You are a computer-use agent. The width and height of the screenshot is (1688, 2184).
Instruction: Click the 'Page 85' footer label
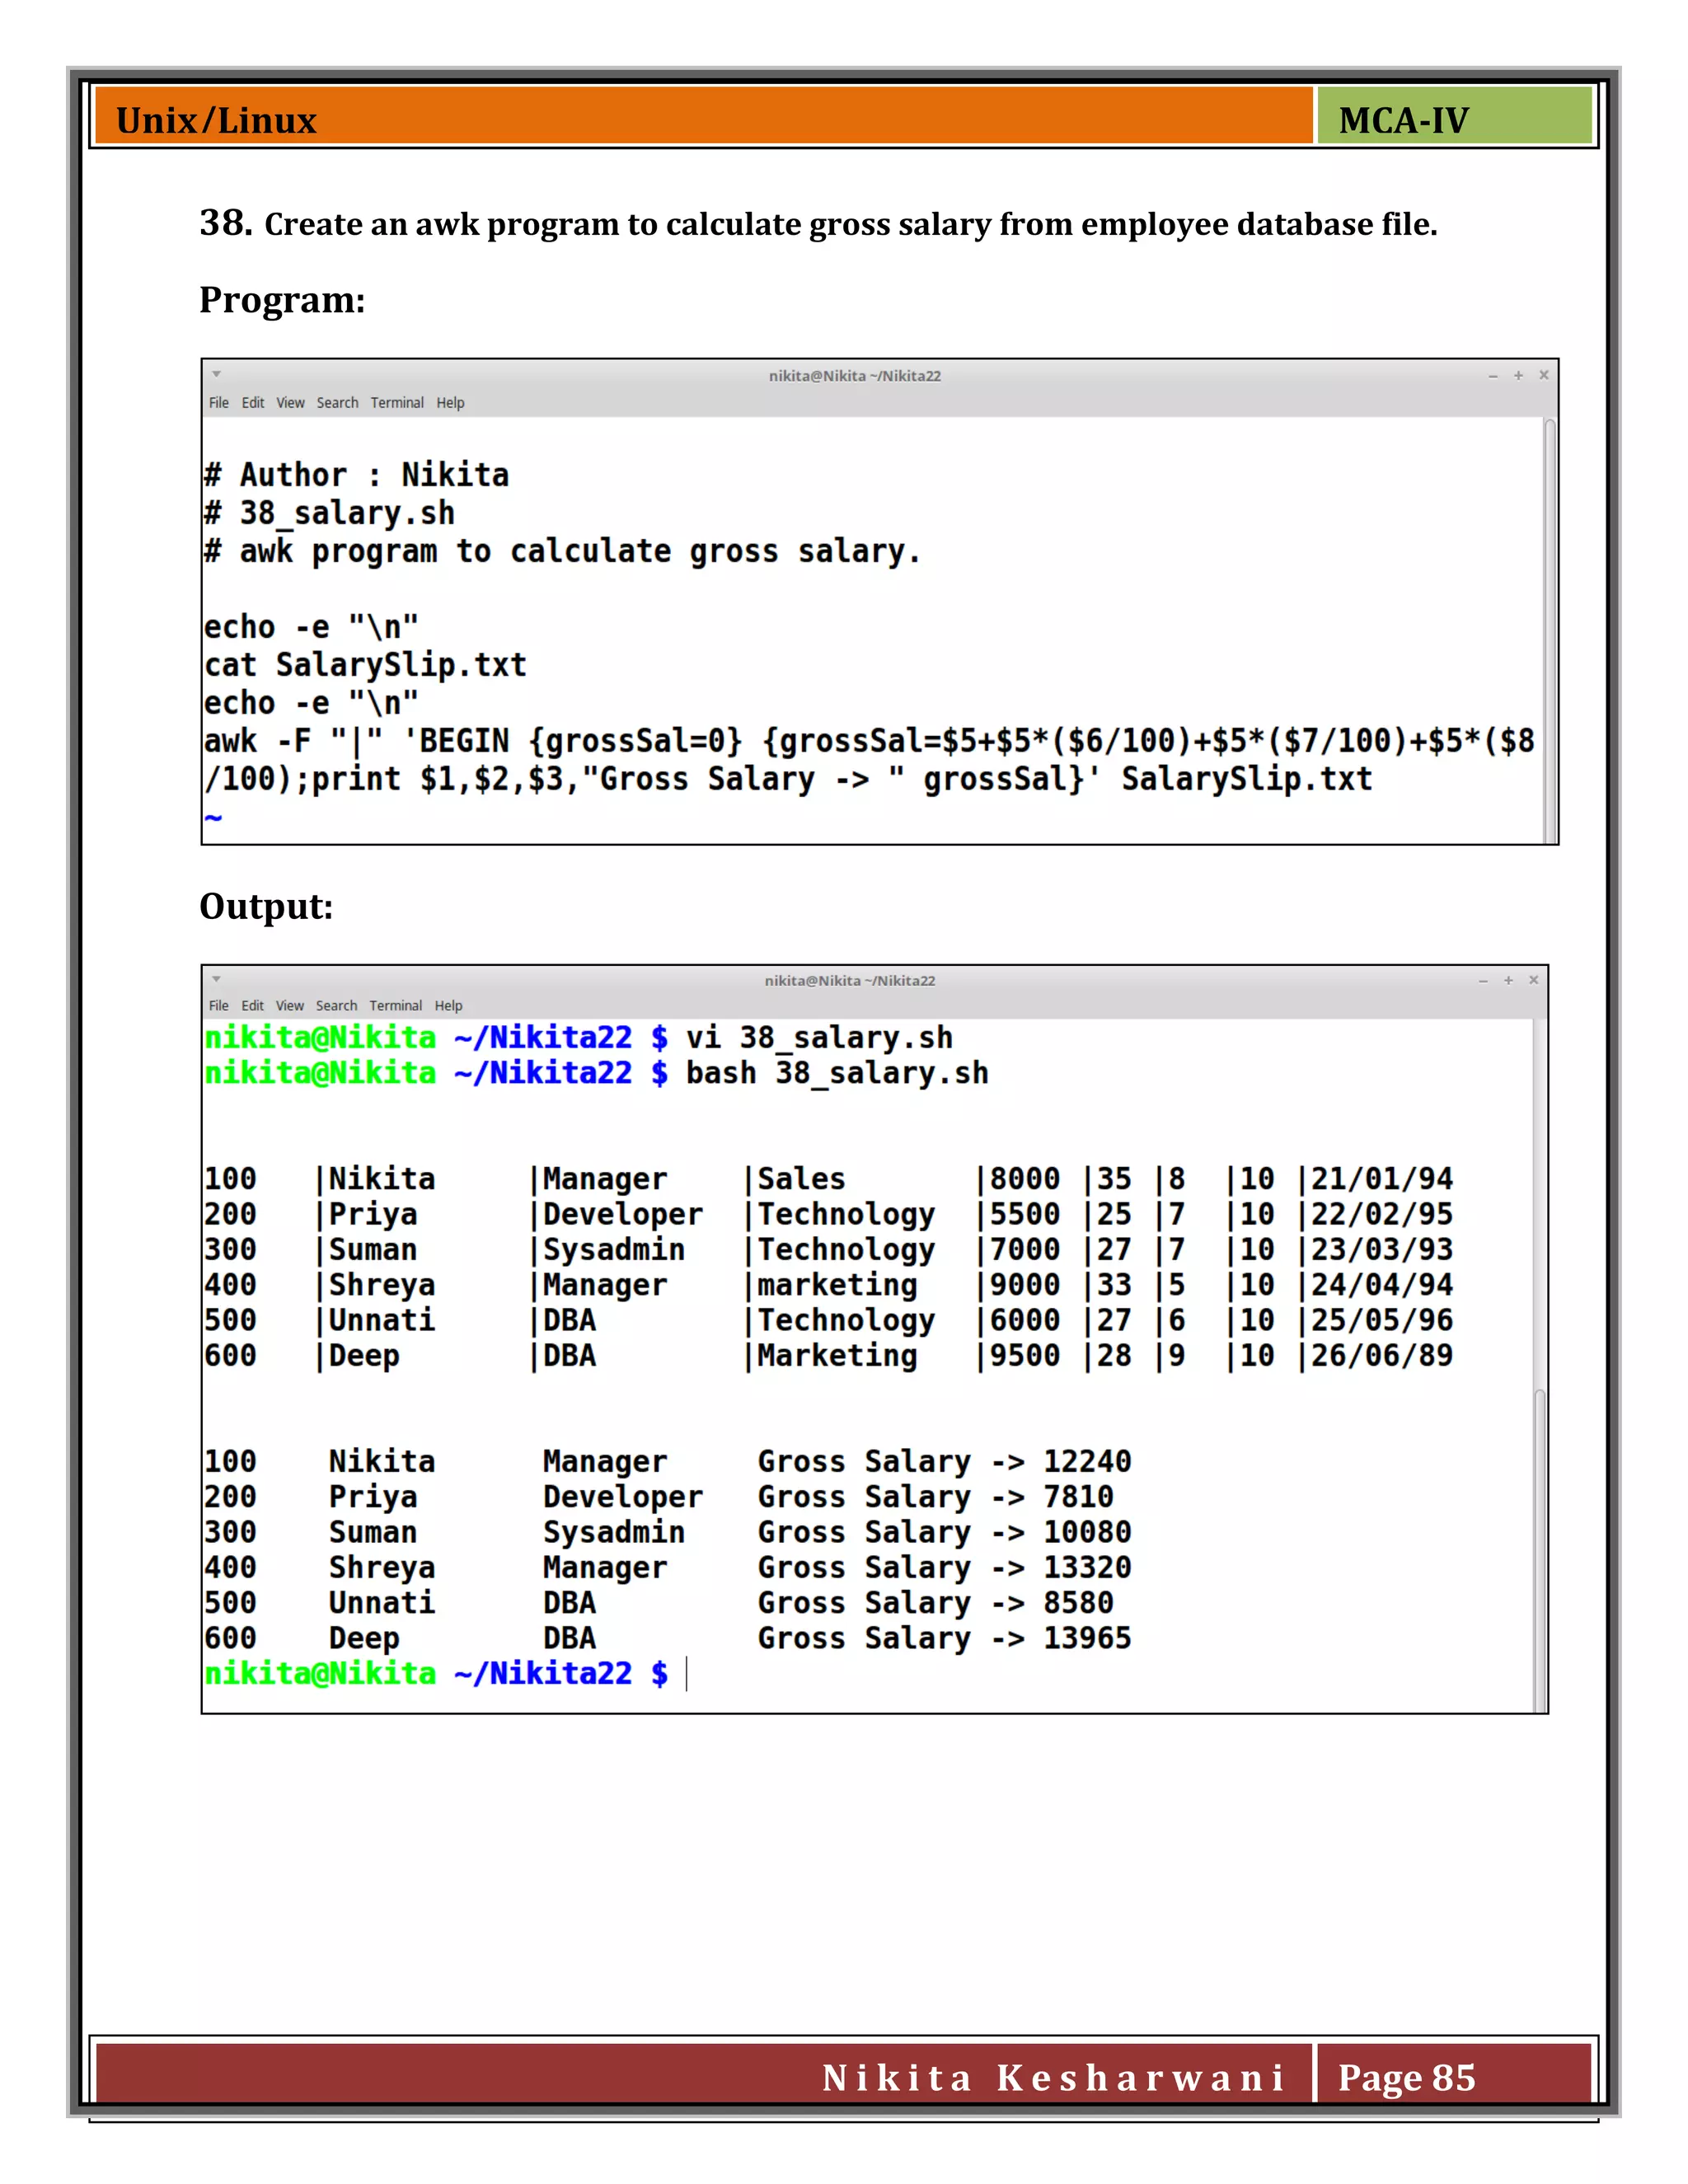point(1407,2078)
